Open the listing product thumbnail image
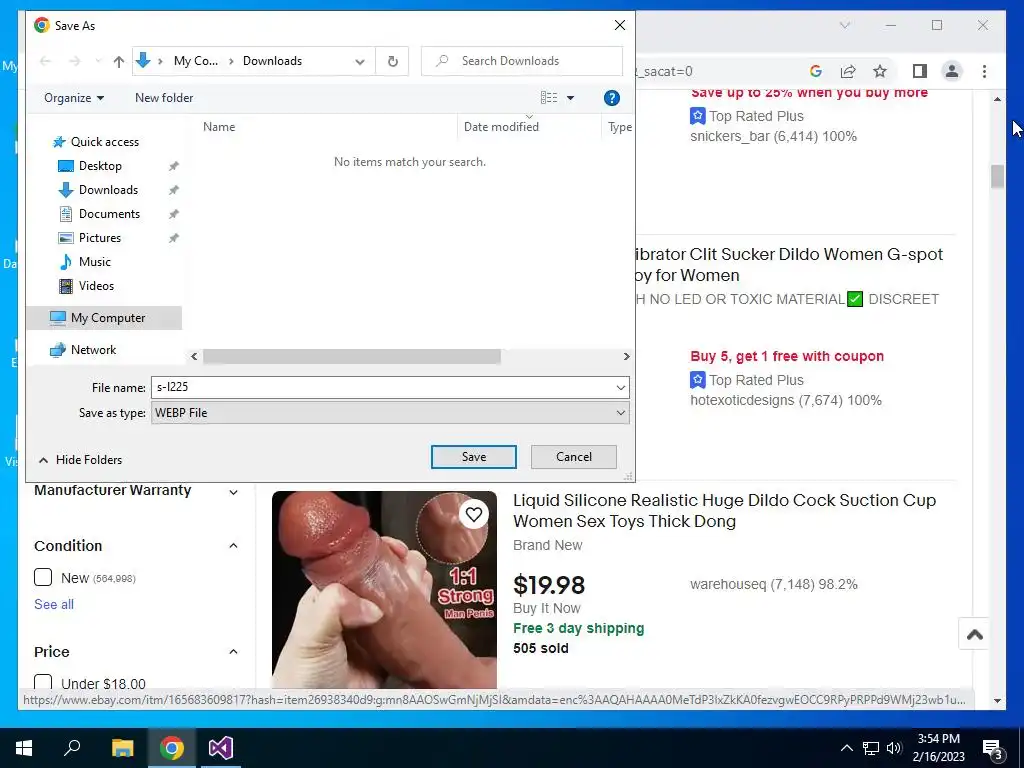 [x=384, y=590]
